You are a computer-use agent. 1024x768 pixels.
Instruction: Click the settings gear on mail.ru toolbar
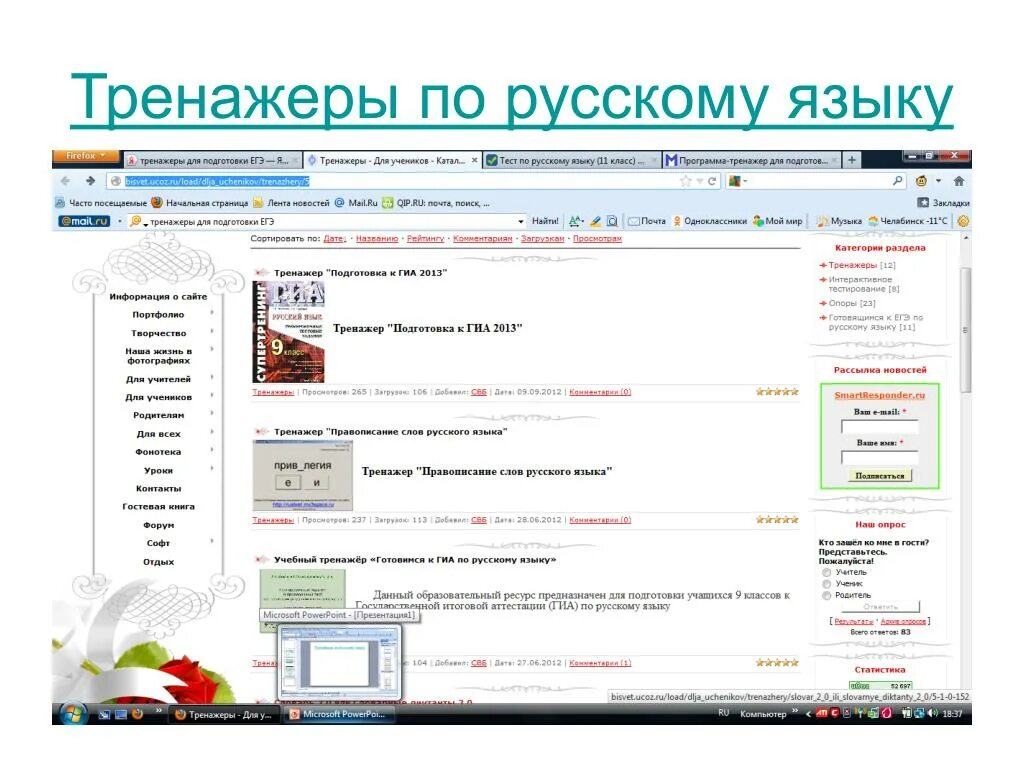pyautogui.click(x=963, y=221)
